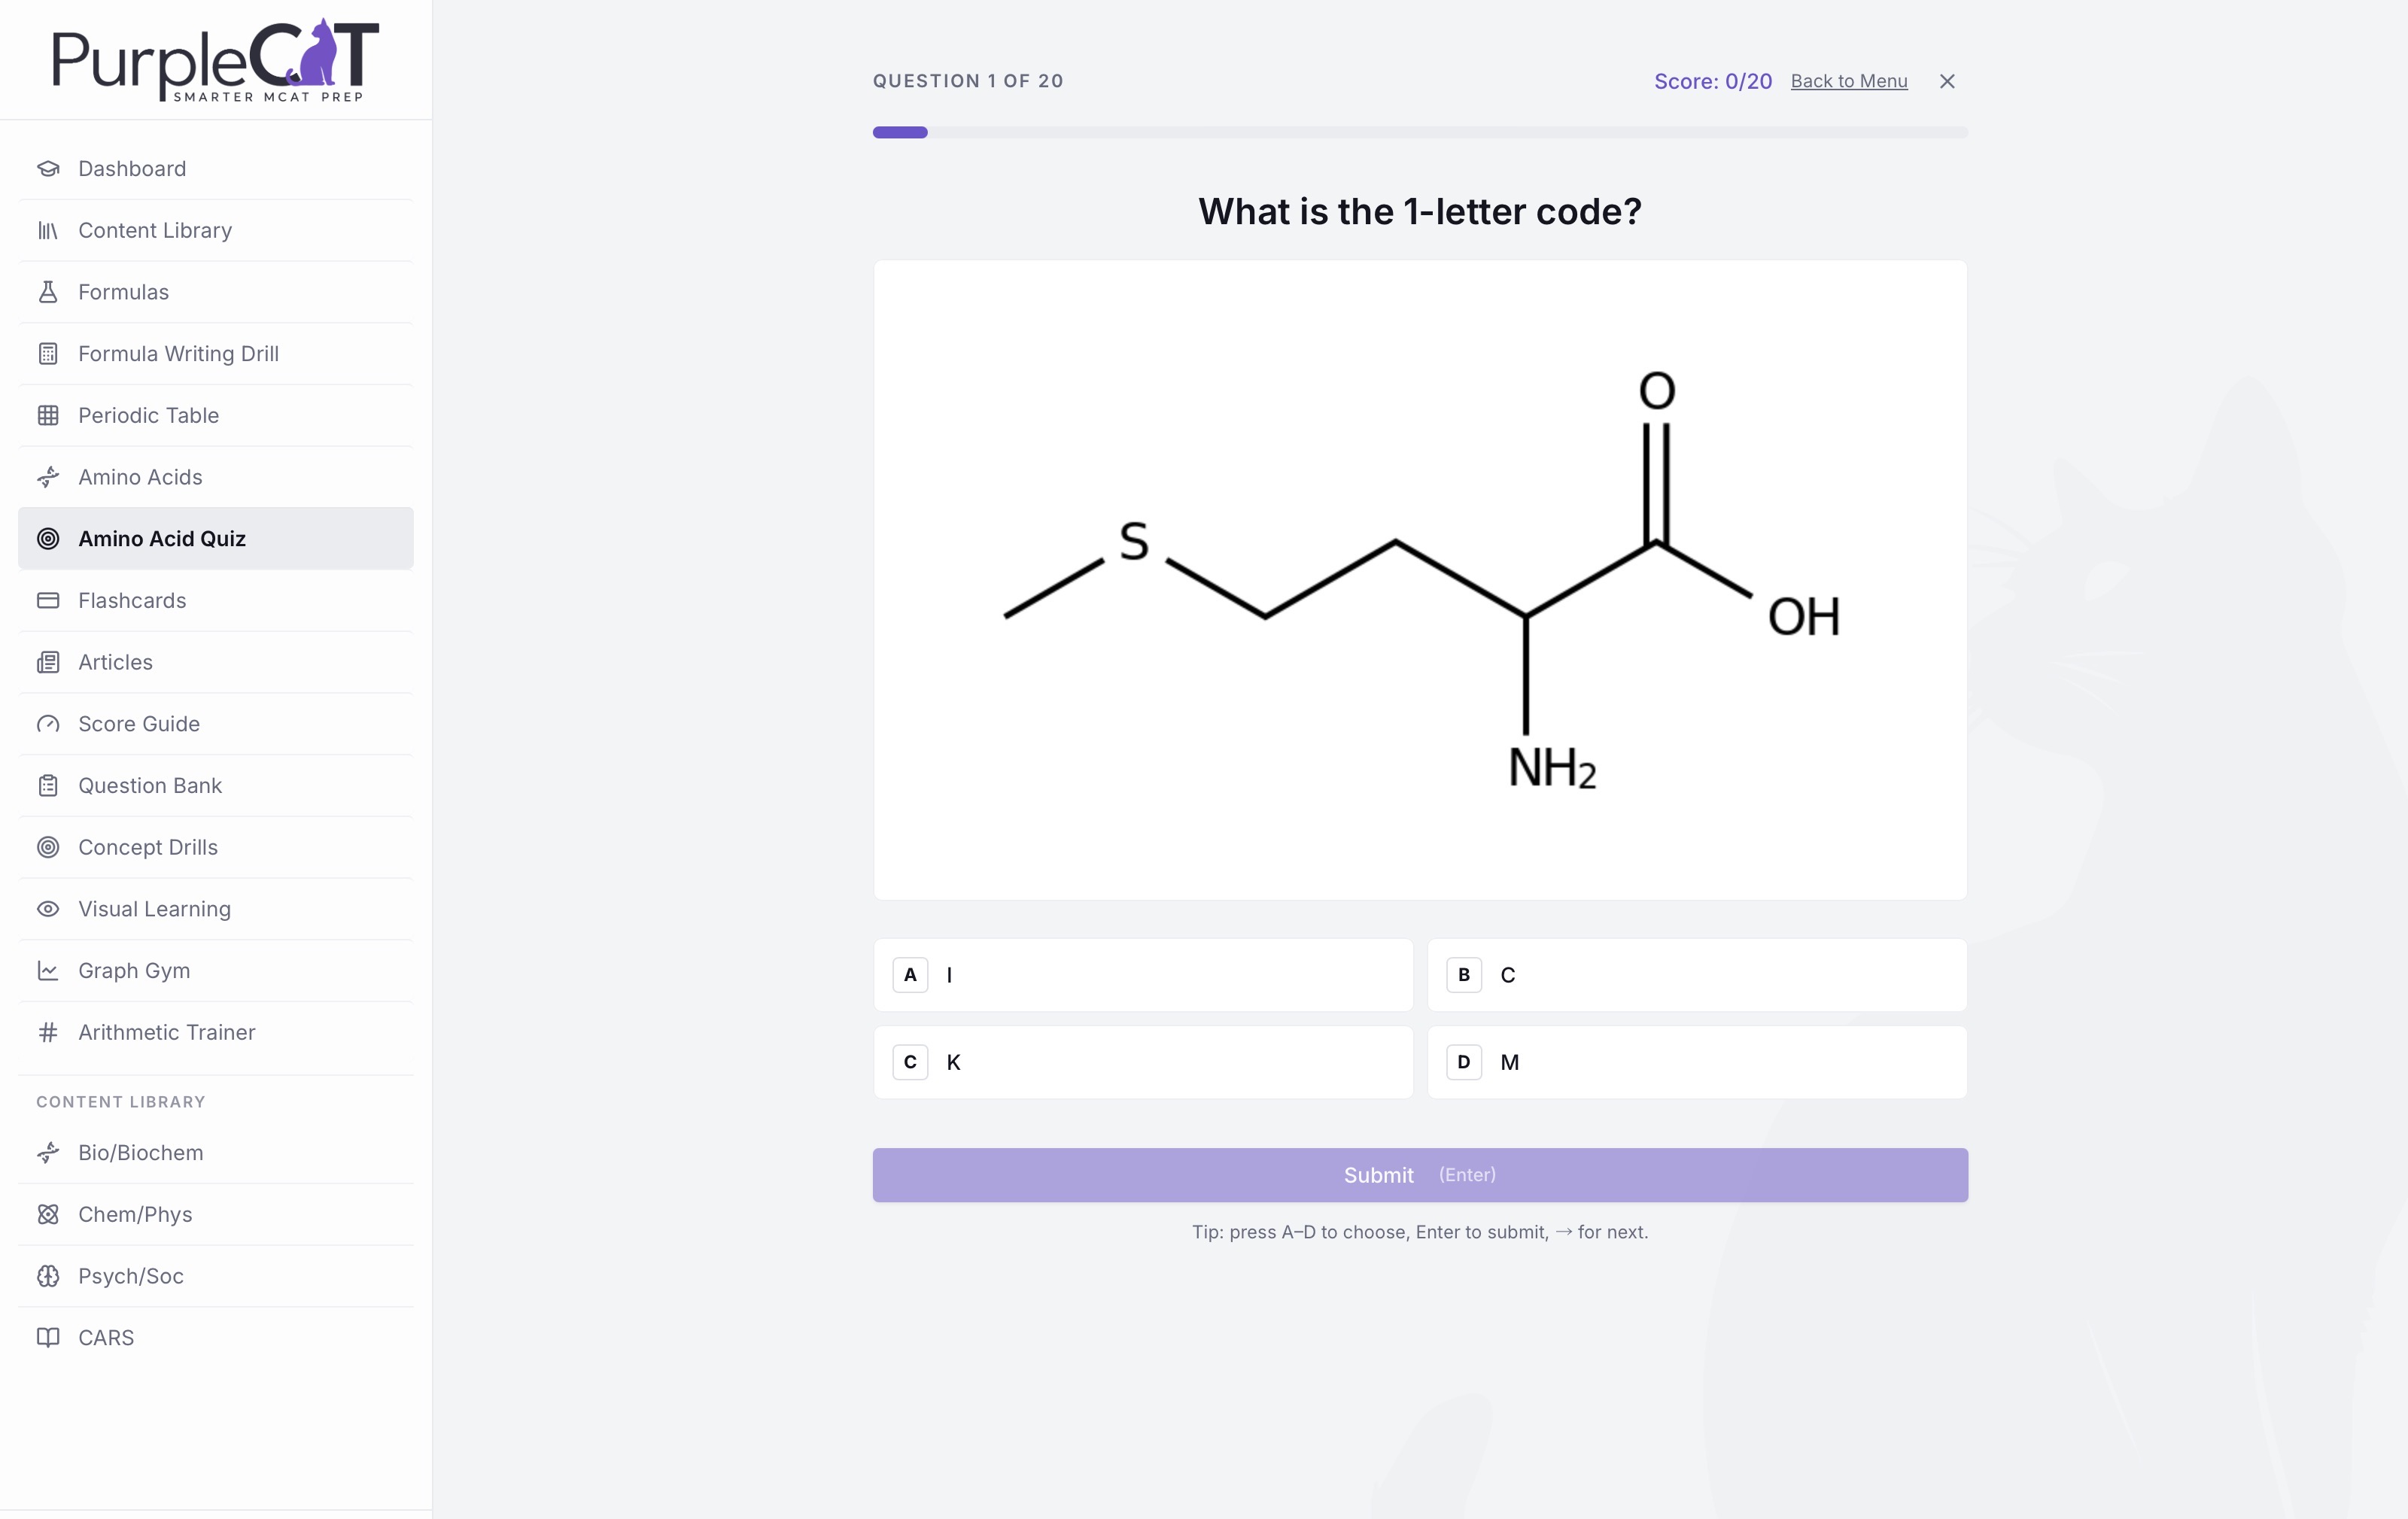Click the Articles newspaper icon
The width and height of the screenshot is (2408, 1519).
[x=48, y=662]
